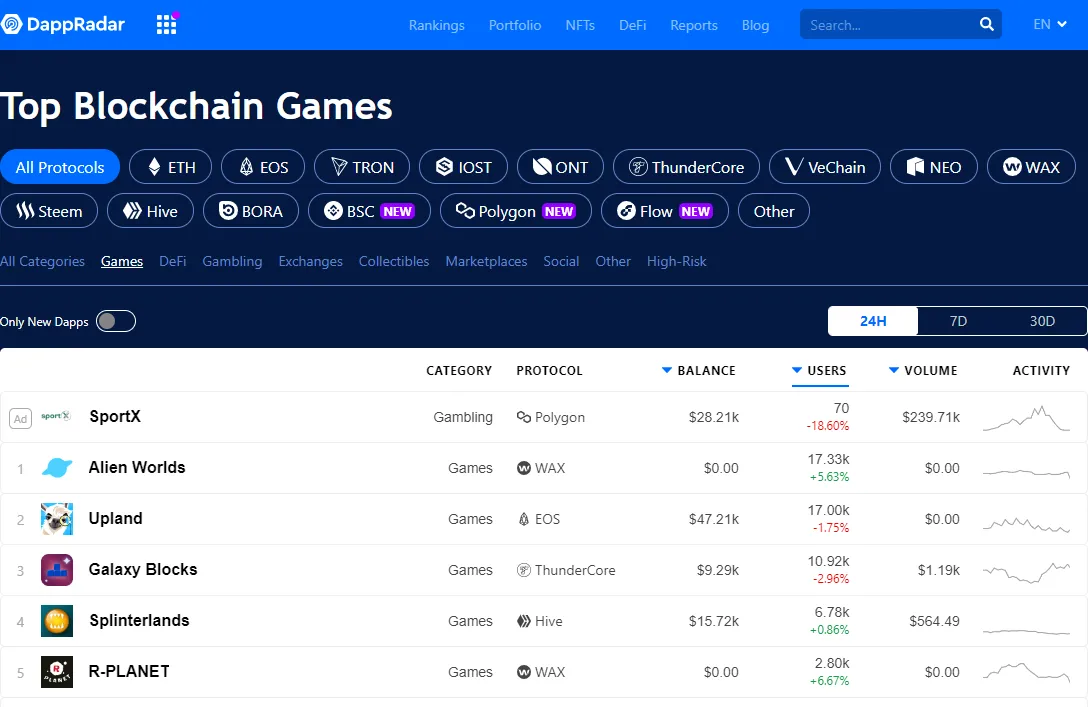Screen dimensions: 1088x707
Task: Switch to Collectibles category tab
Action: (393, 262)
